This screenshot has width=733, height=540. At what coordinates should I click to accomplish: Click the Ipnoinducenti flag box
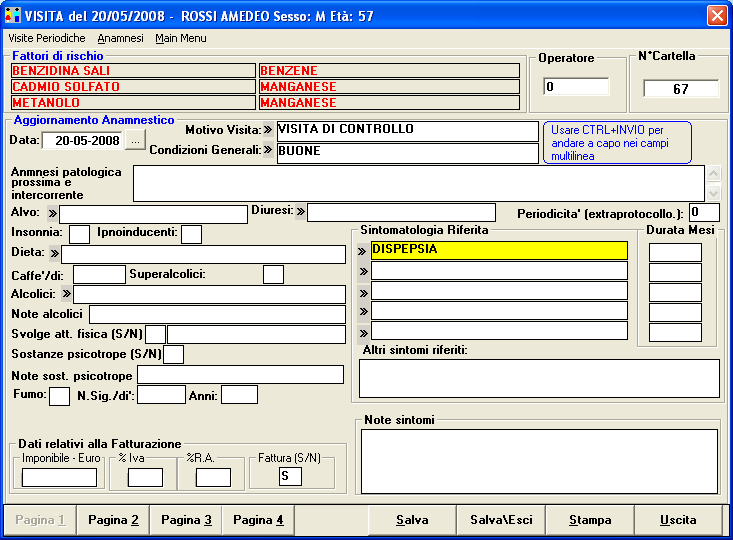click(x=191, y=234)
